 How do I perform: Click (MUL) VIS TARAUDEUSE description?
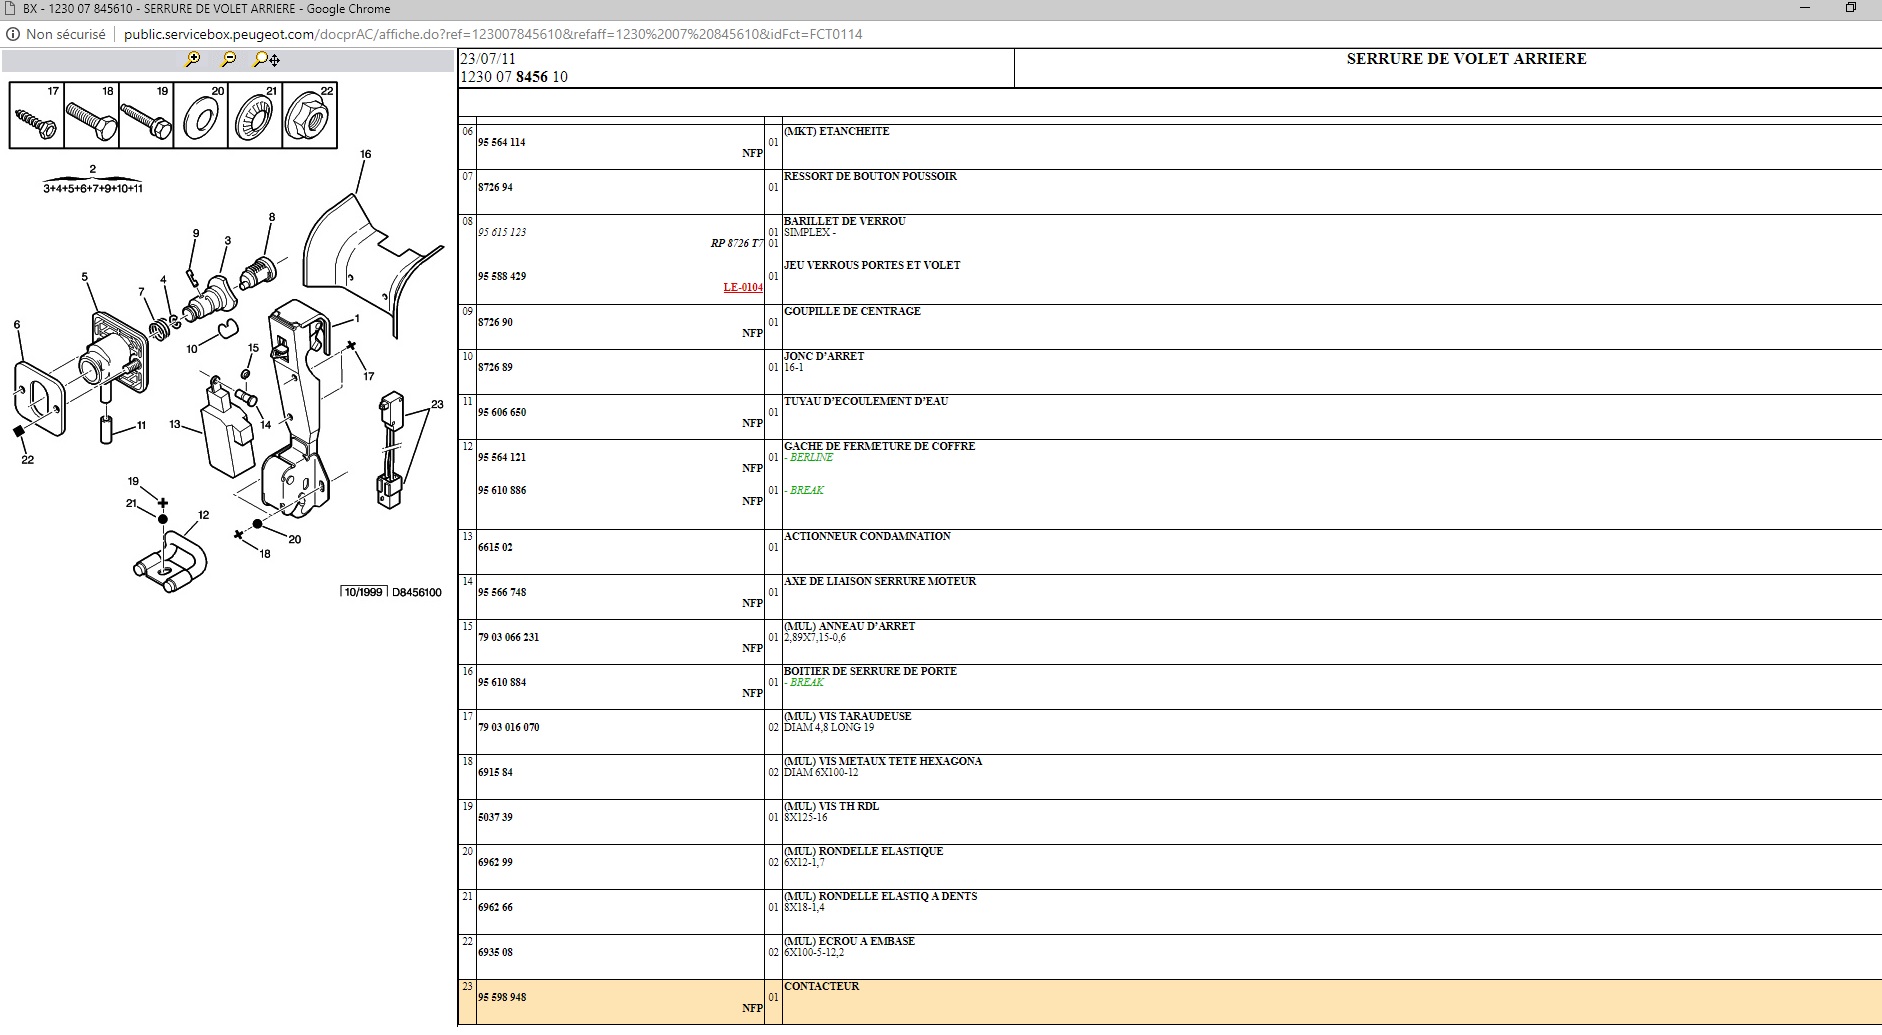[847, 716]
